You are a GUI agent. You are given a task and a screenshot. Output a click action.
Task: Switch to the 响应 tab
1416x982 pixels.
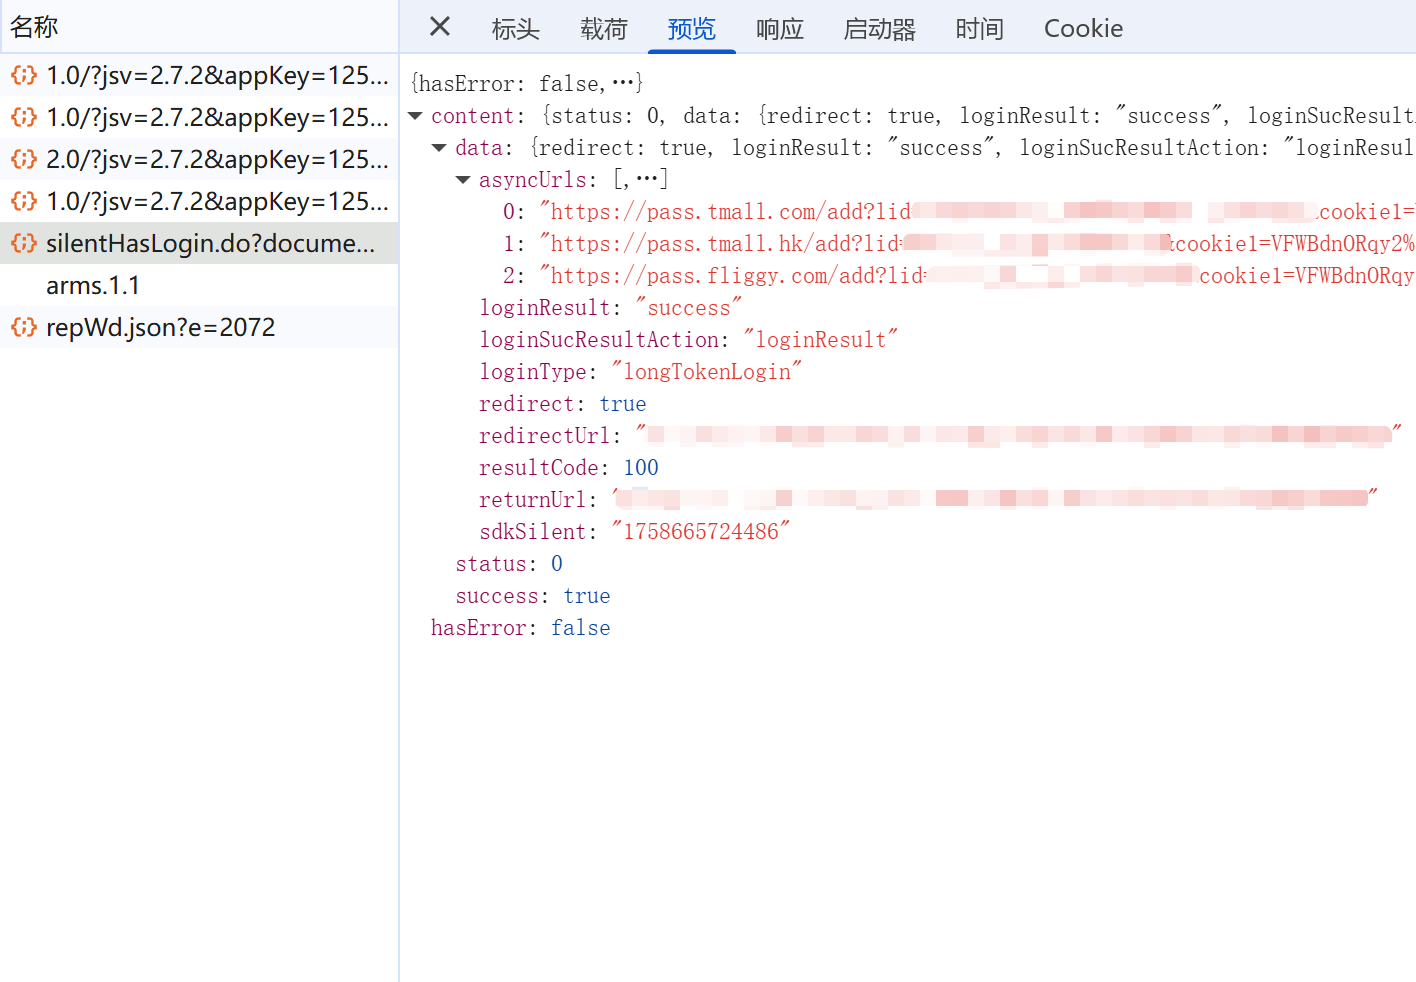click(x=779, y=29)
